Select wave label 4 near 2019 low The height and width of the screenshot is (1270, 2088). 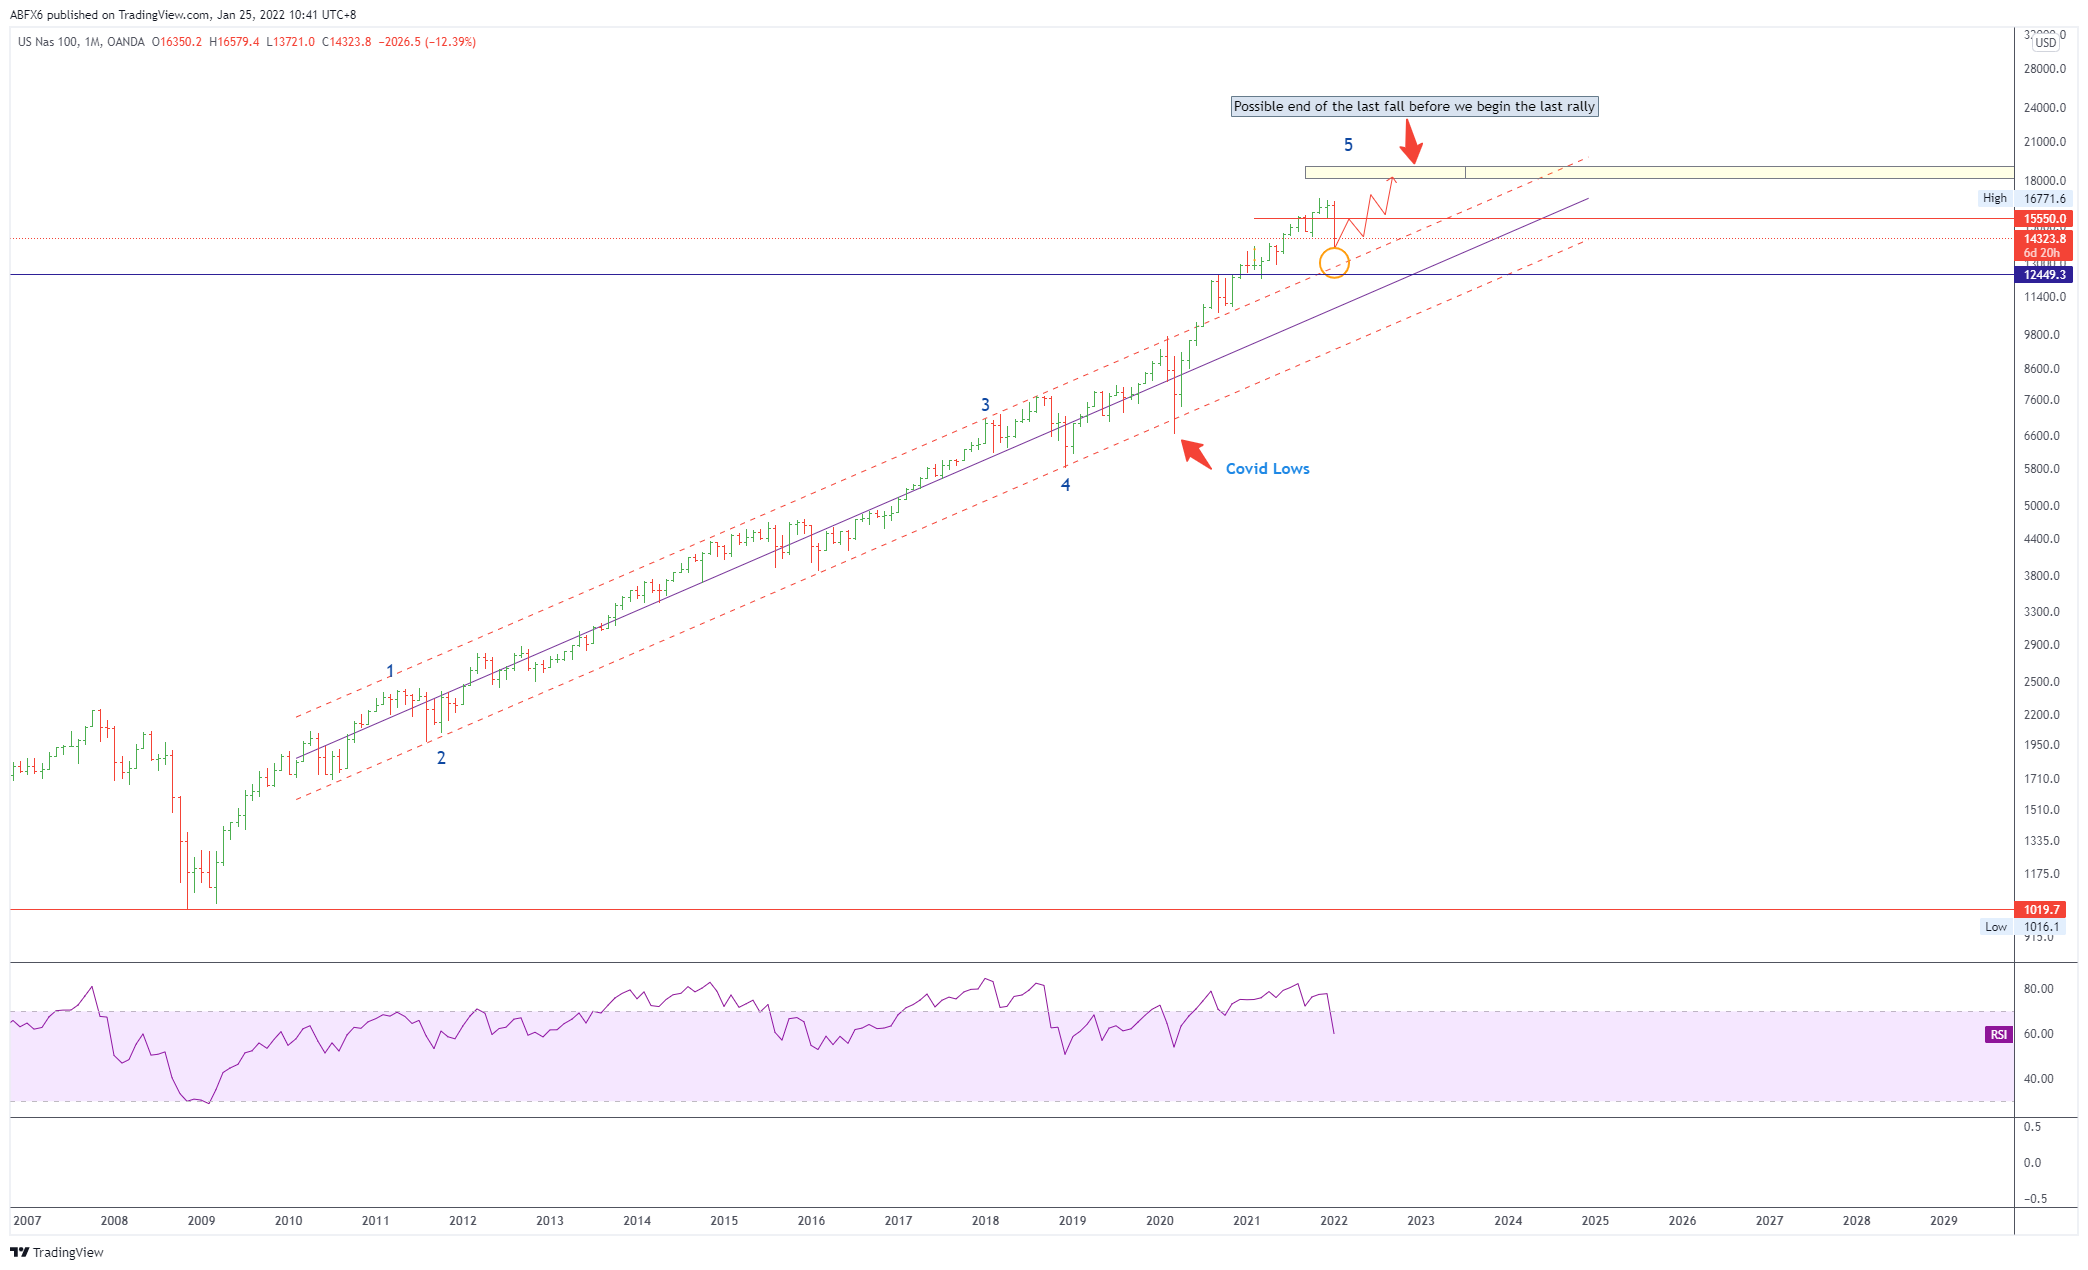(1065, 485)
